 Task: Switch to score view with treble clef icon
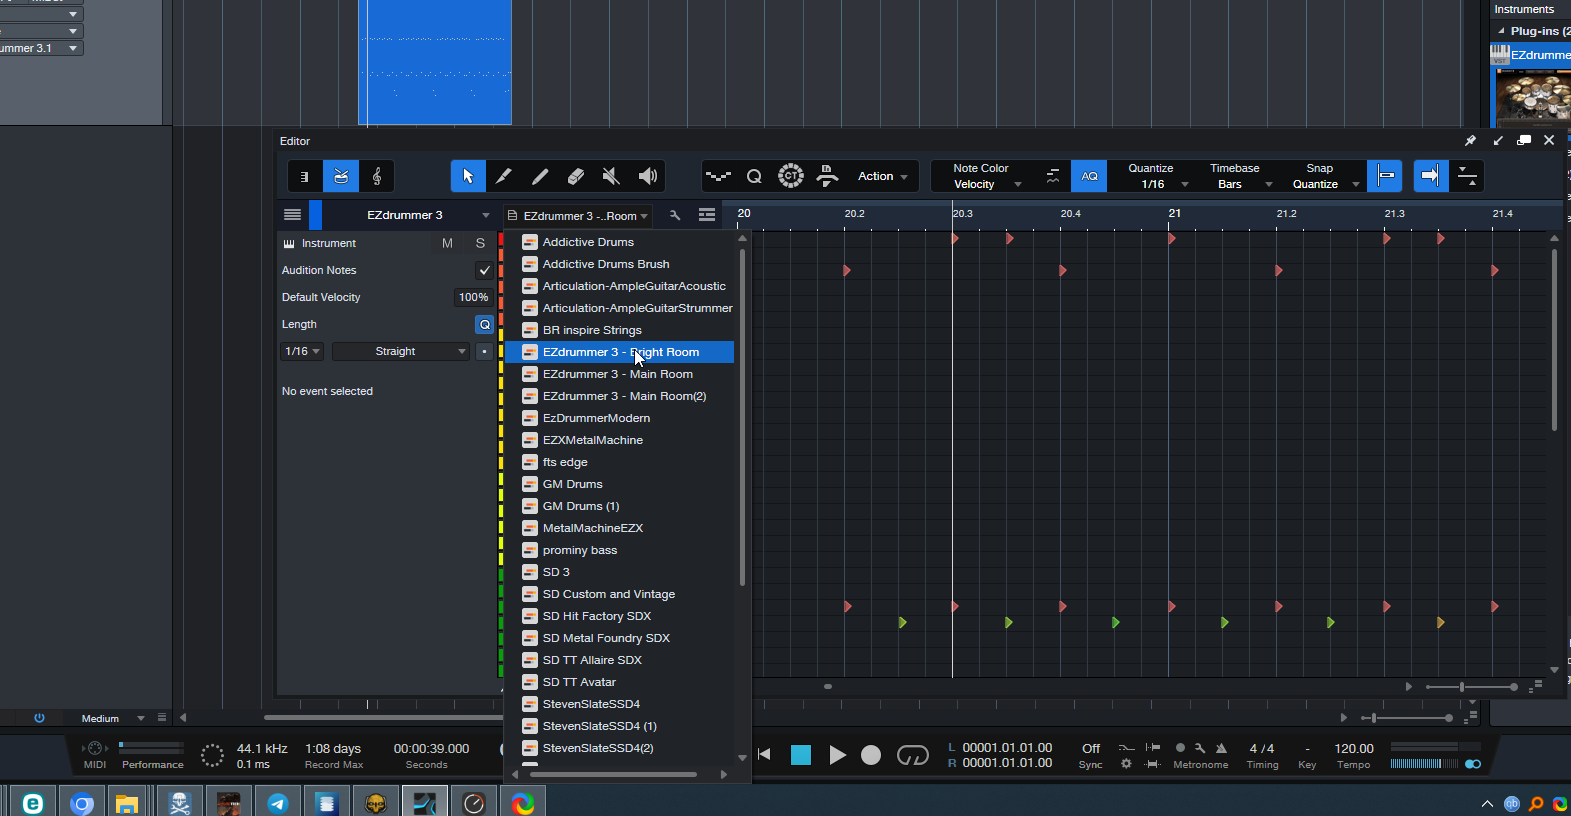click(x=377, y=176)
